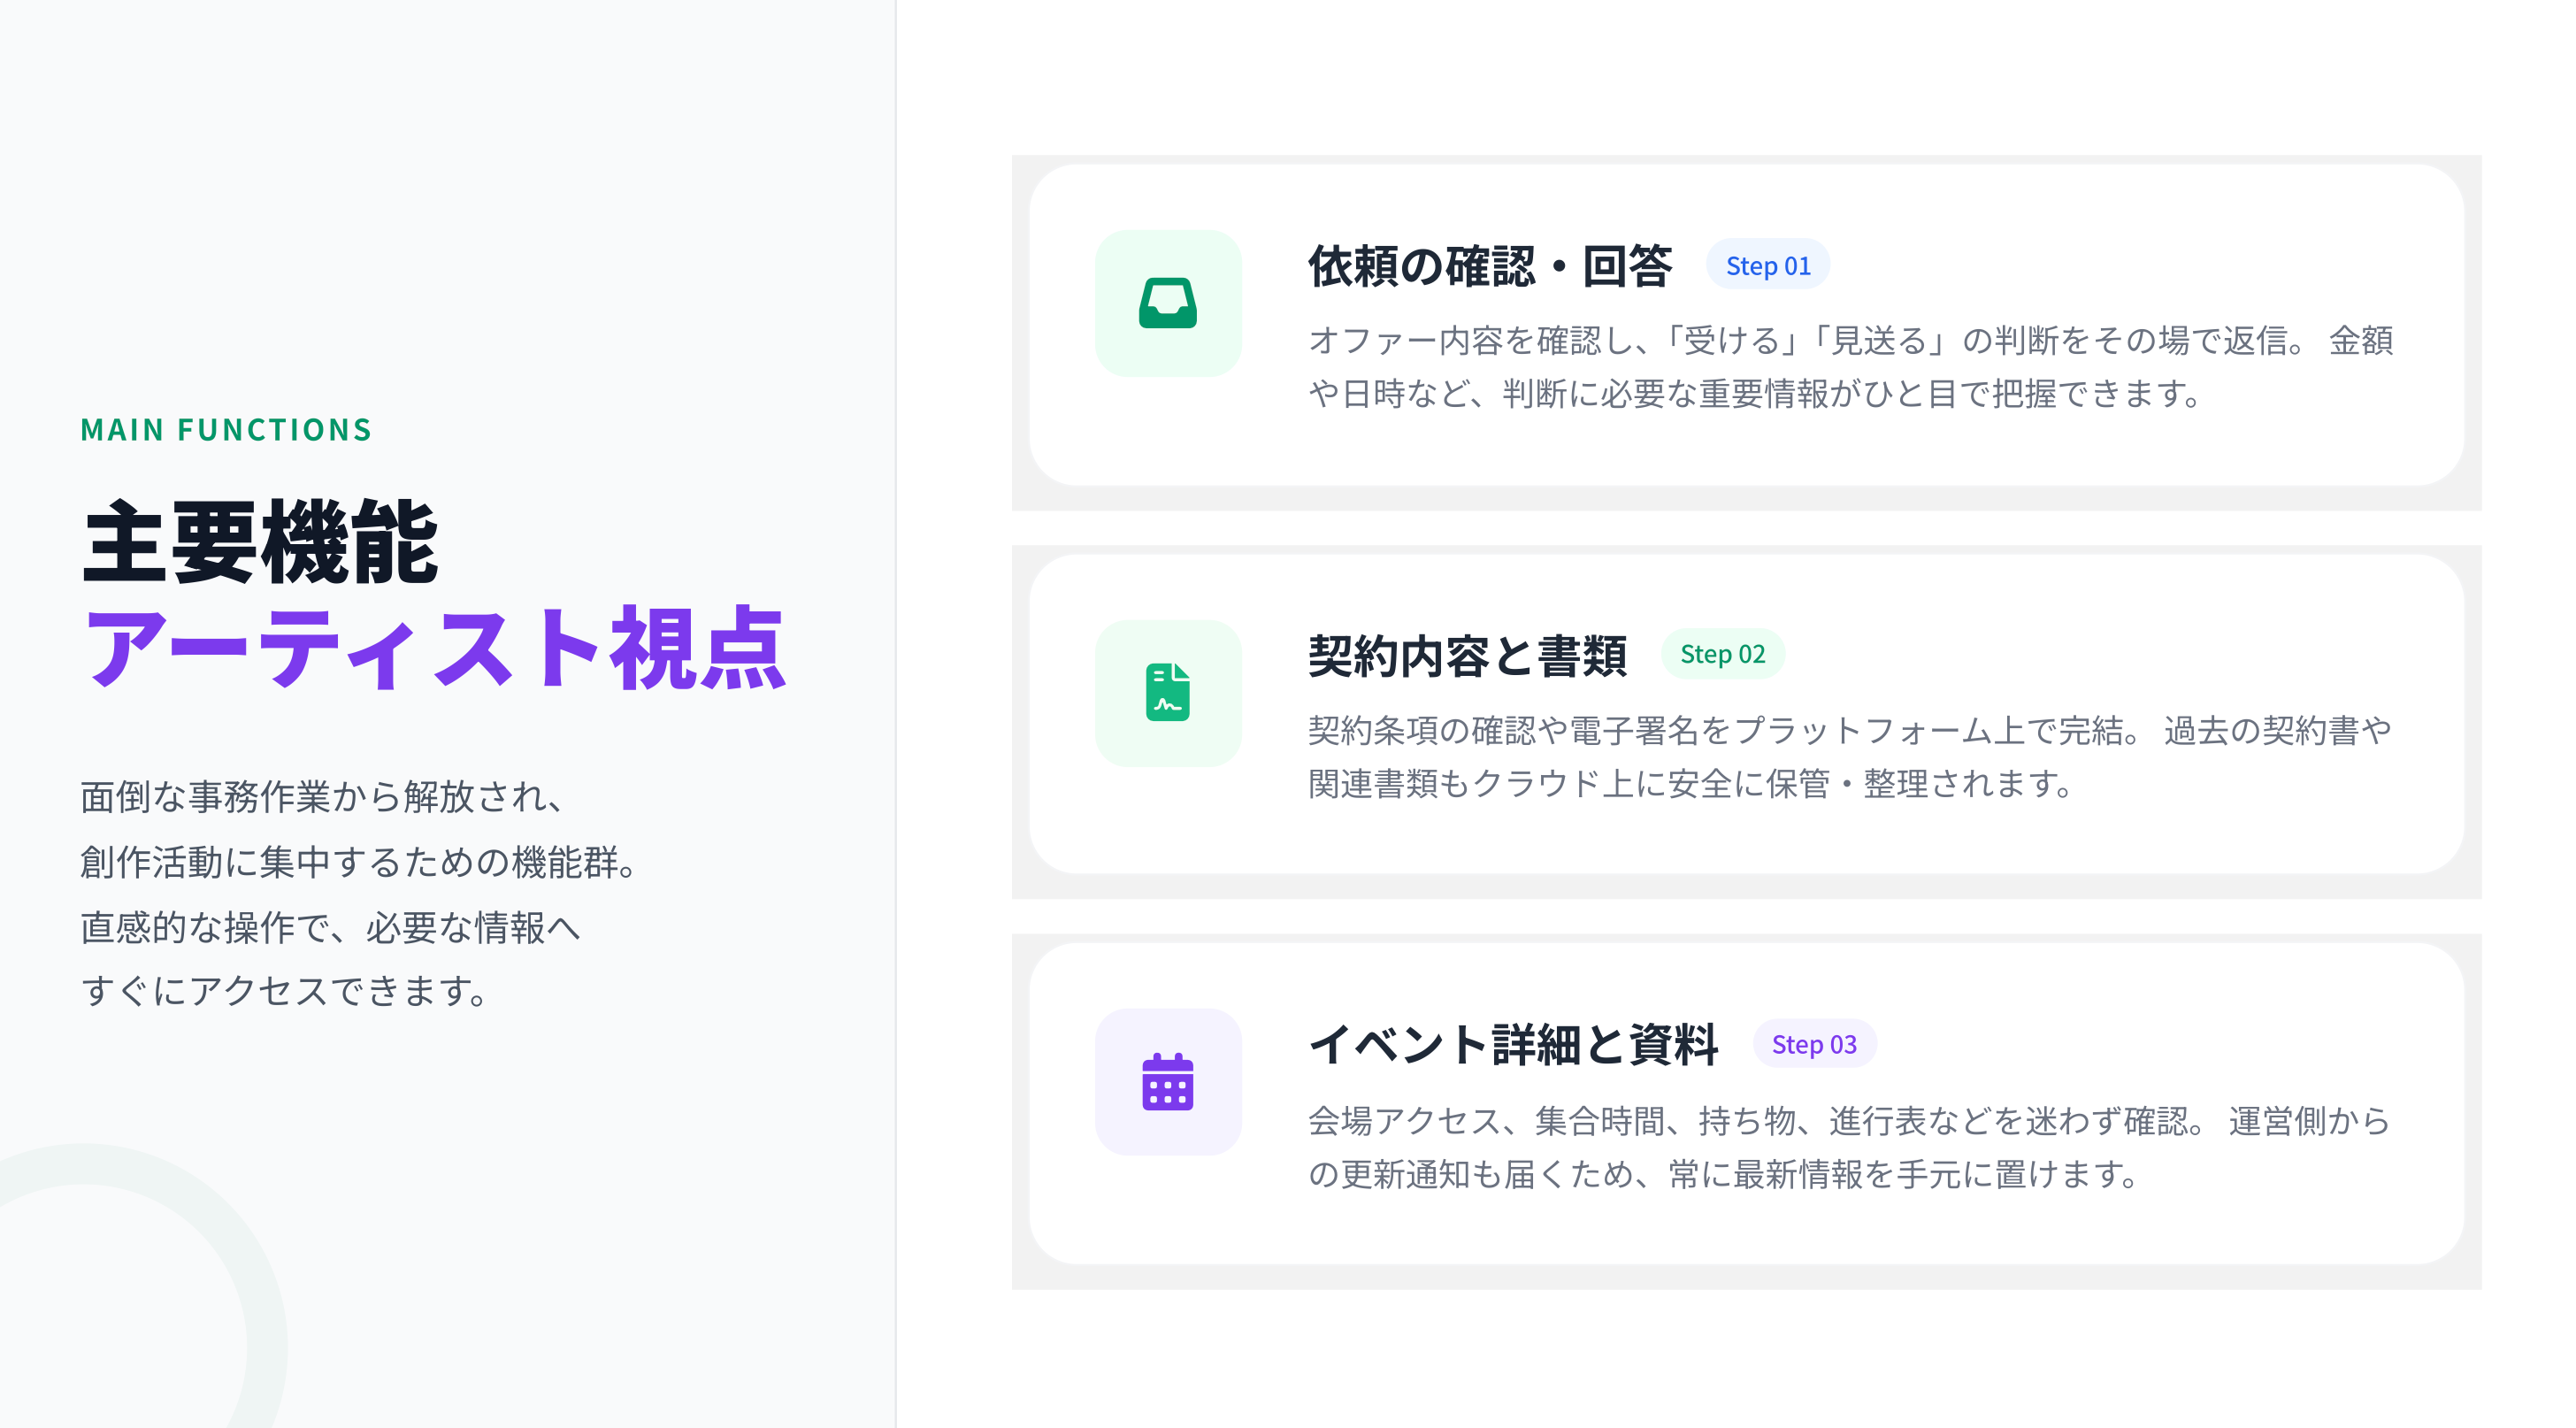Click the purple calendar icon

[x=1167, y=1082]
